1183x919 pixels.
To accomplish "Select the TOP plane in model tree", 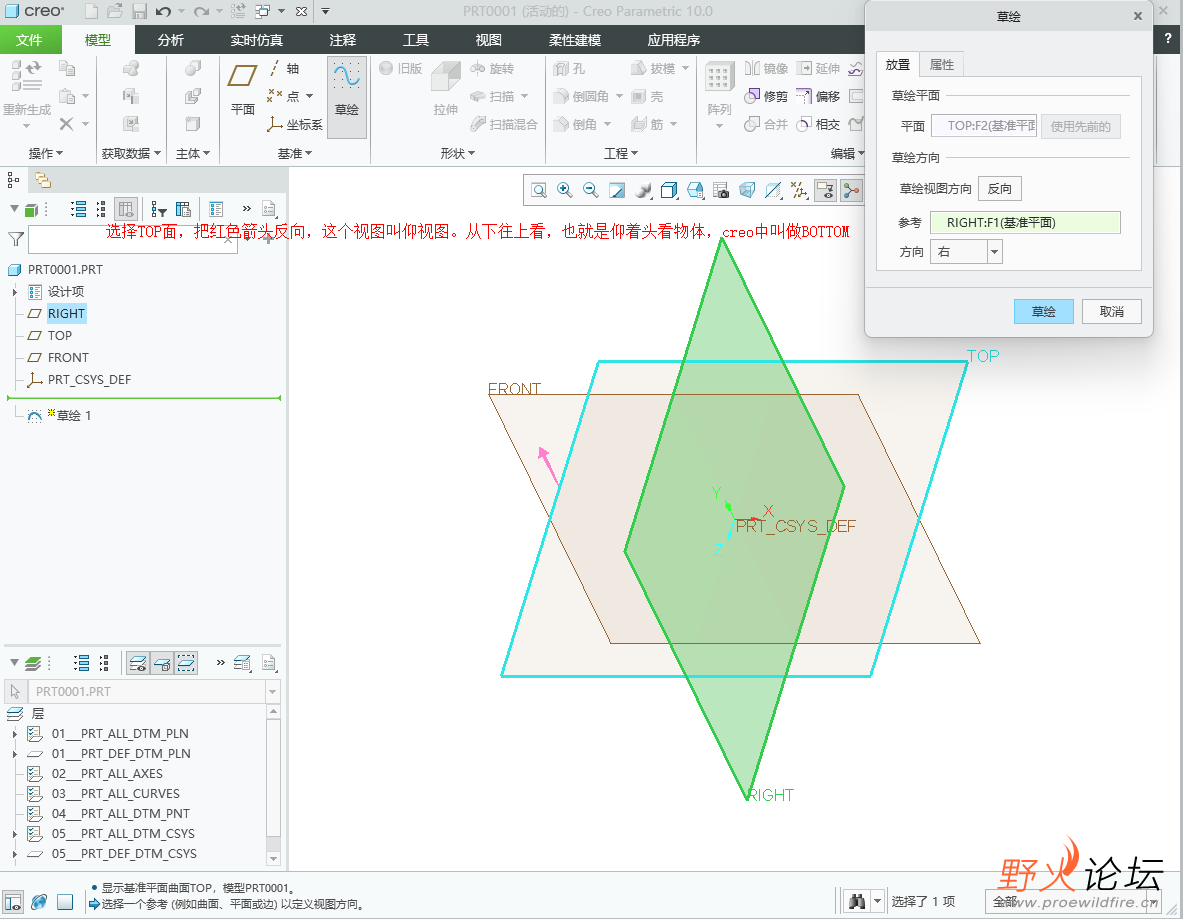I will [x=60, y=336].
